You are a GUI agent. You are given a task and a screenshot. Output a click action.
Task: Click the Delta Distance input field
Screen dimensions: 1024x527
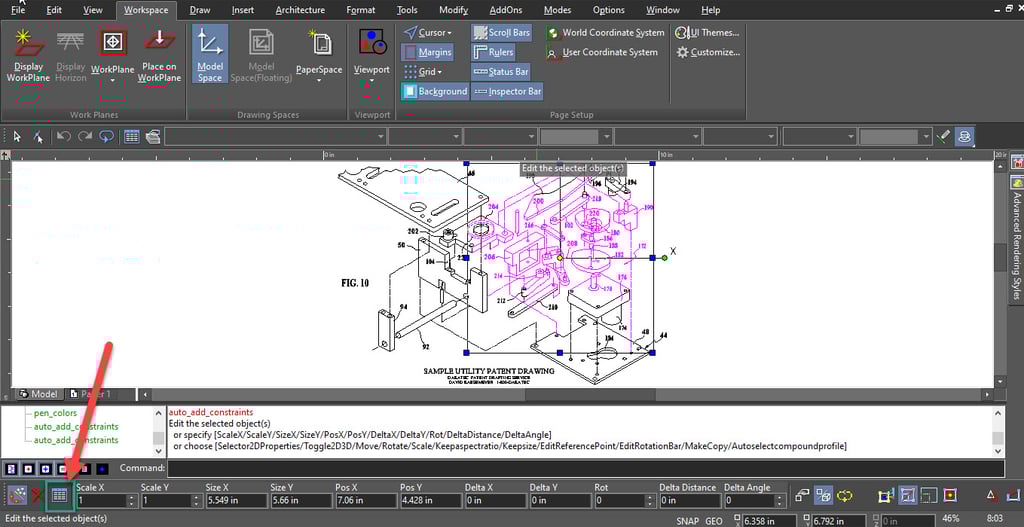(x=690, y=501)
